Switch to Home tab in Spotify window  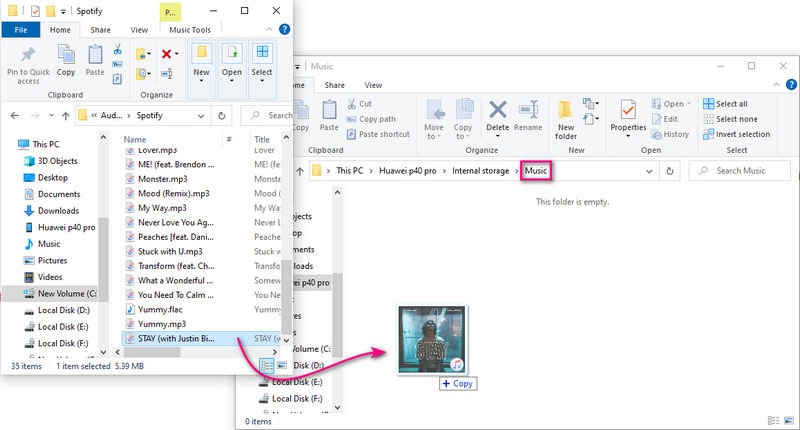(60, 30)
